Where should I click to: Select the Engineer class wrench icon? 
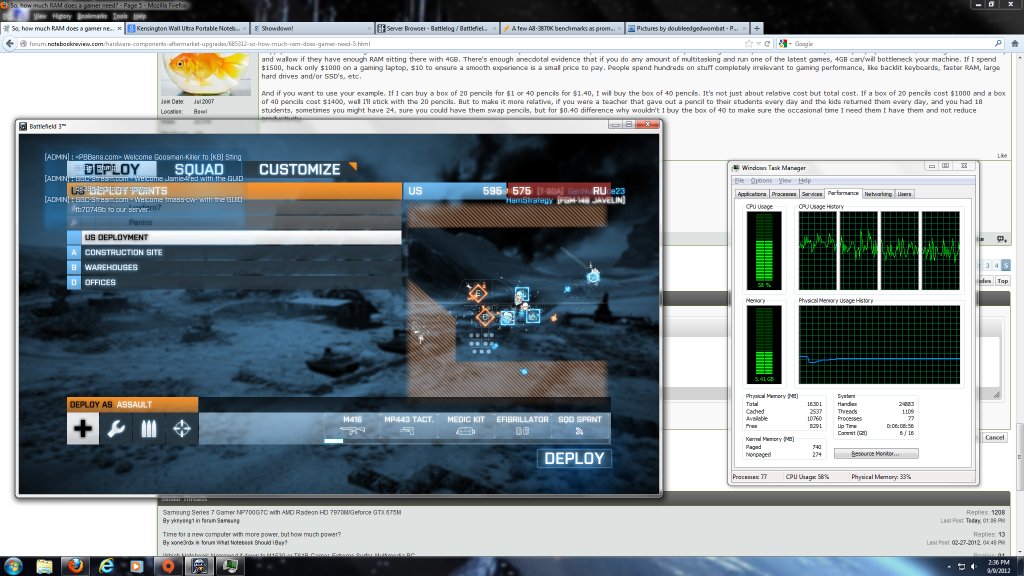tap(116, 428)
